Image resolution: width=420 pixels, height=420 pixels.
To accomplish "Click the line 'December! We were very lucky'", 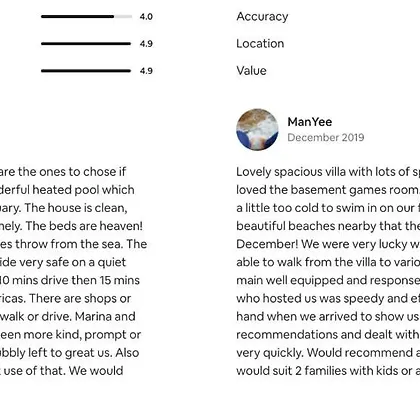I will point(328,244).
